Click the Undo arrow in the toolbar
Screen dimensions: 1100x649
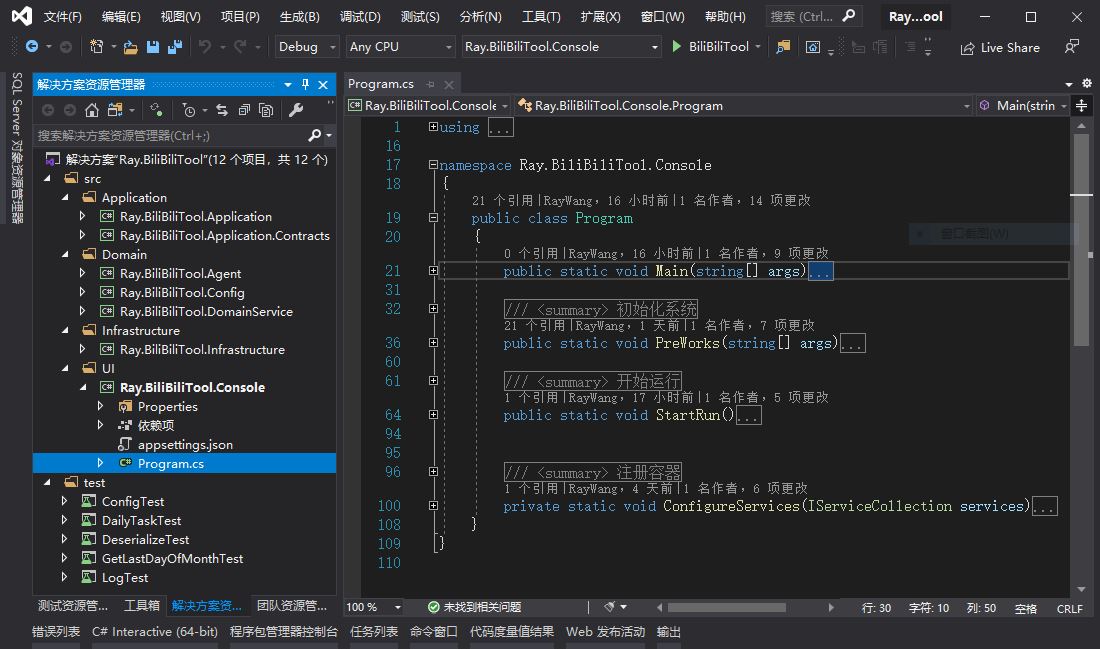click(205, 47)
